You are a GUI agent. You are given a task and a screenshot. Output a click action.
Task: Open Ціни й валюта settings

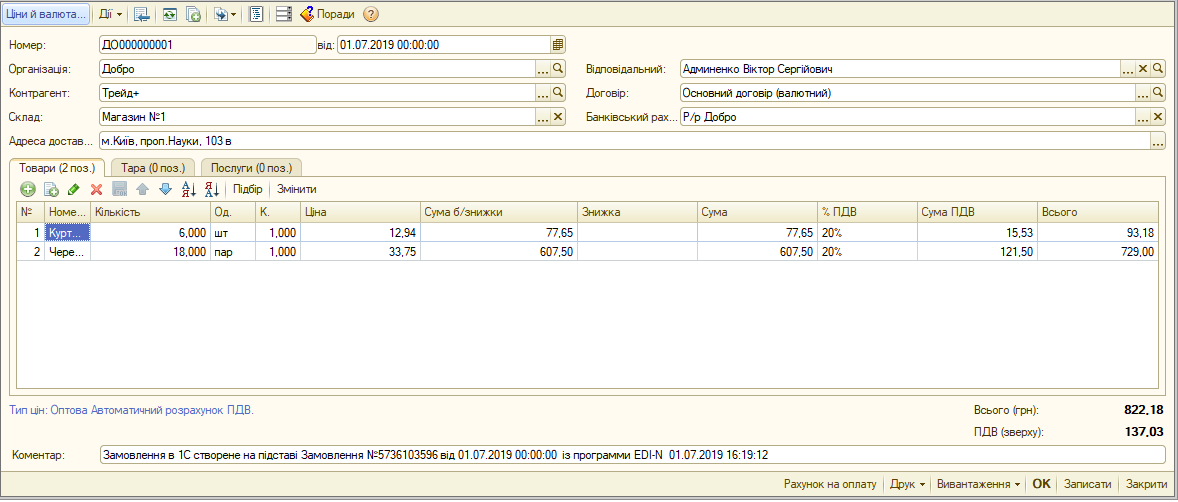pos(46,14)
